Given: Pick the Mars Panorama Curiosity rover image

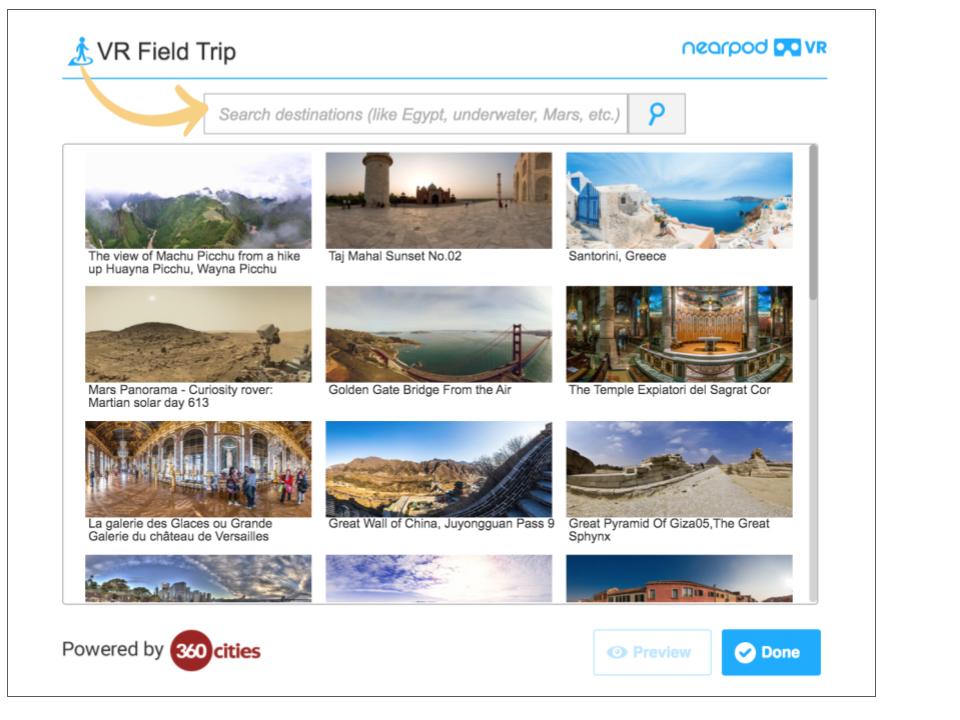Looking at the screenshot, I should pos(198,334).
